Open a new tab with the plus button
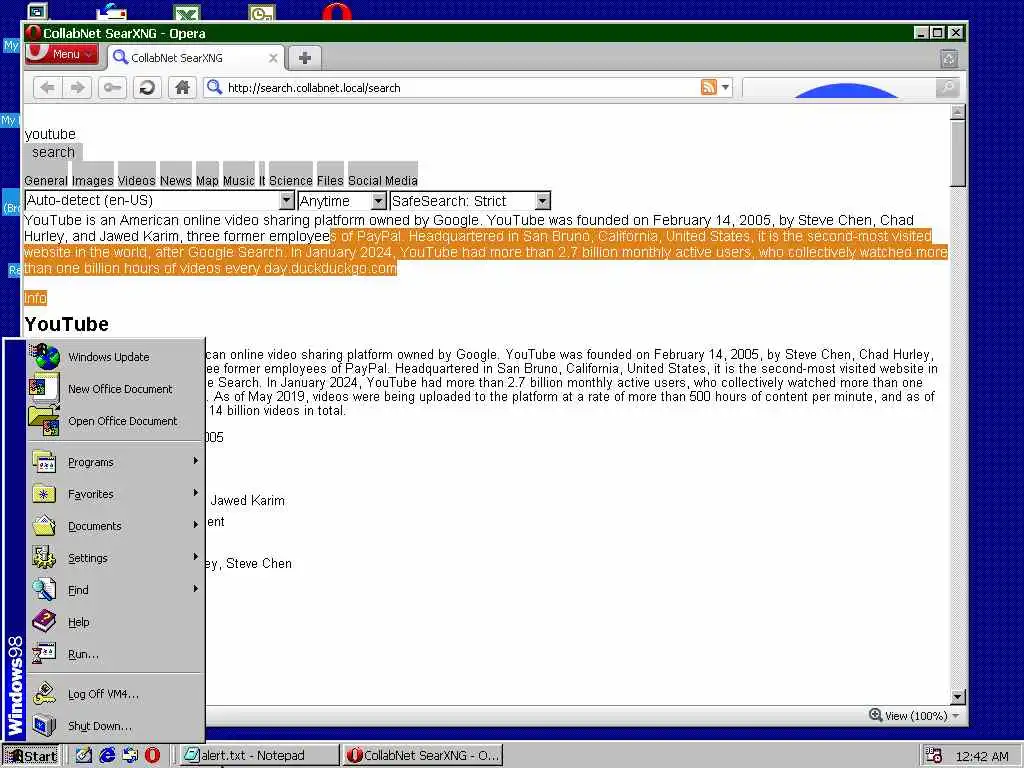This screenshot has height=768, width=1024. pyautogui.click(x=304, y=57)
